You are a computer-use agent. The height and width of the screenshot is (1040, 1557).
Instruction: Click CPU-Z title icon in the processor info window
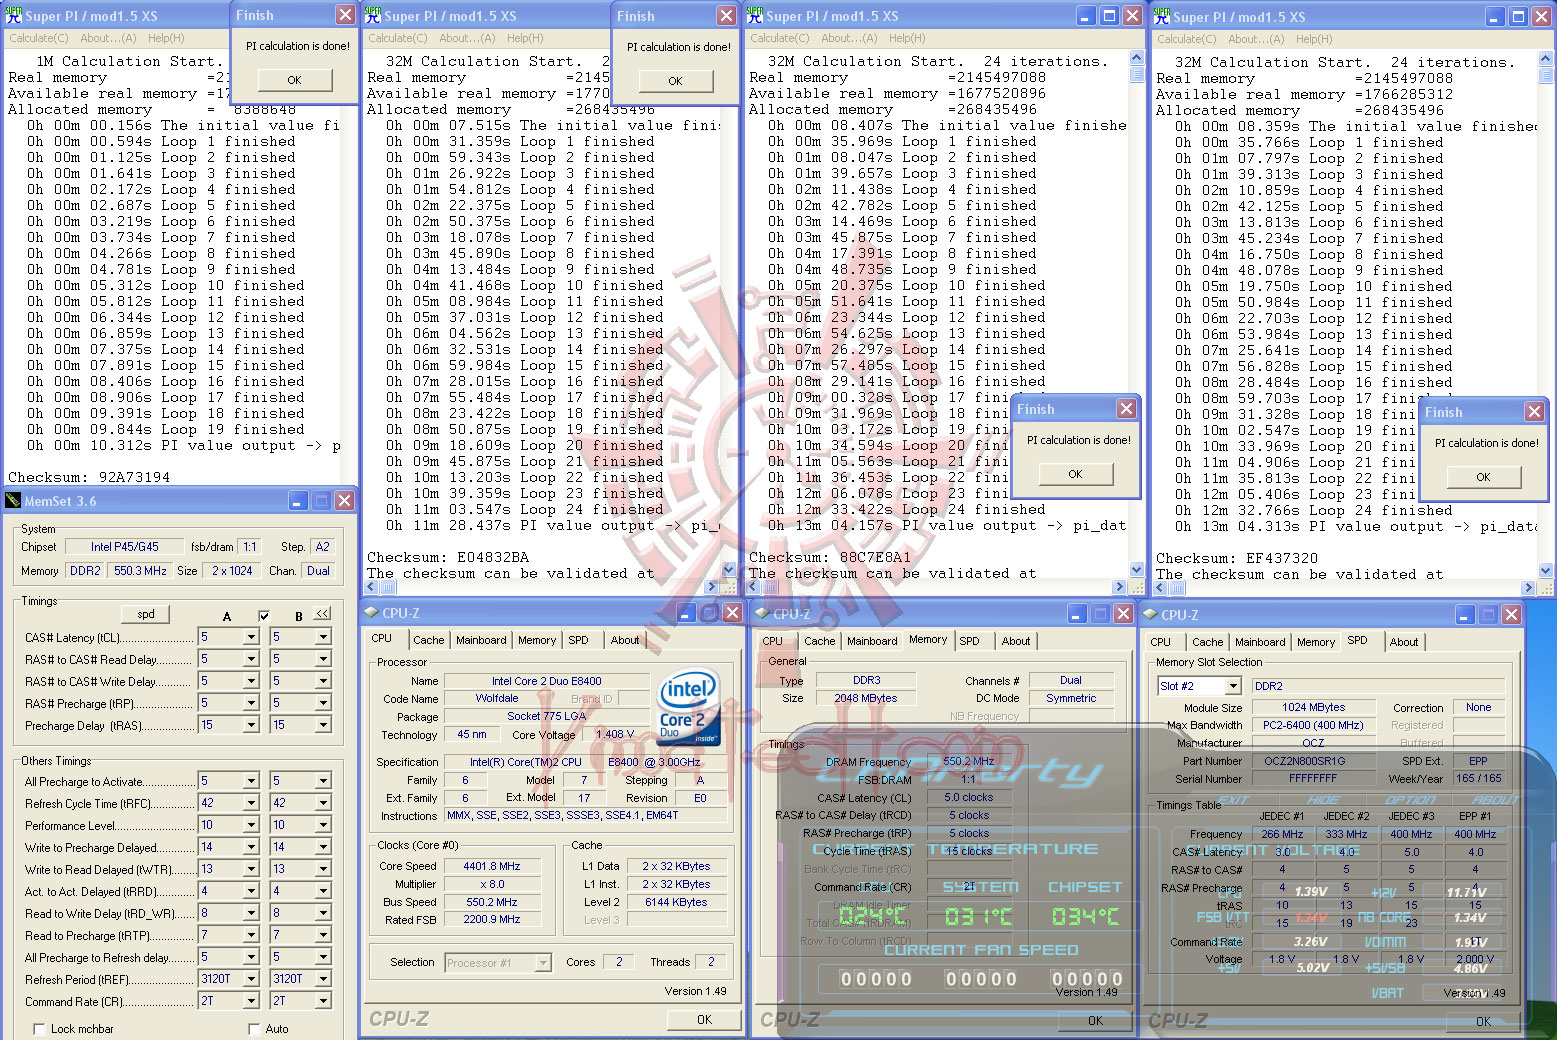(372, 613)
